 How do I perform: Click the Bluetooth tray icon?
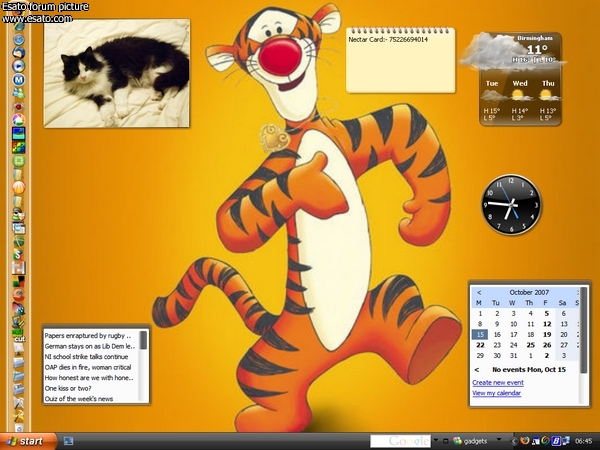[556, 441]
